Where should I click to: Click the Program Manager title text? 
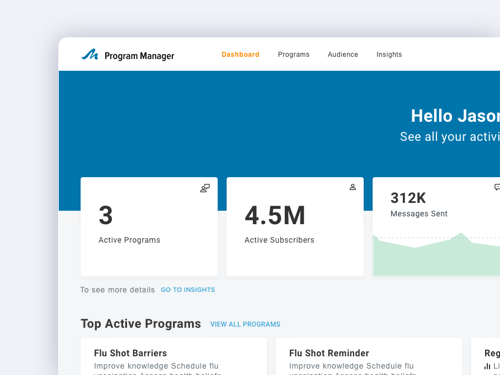tap(139, 56)
